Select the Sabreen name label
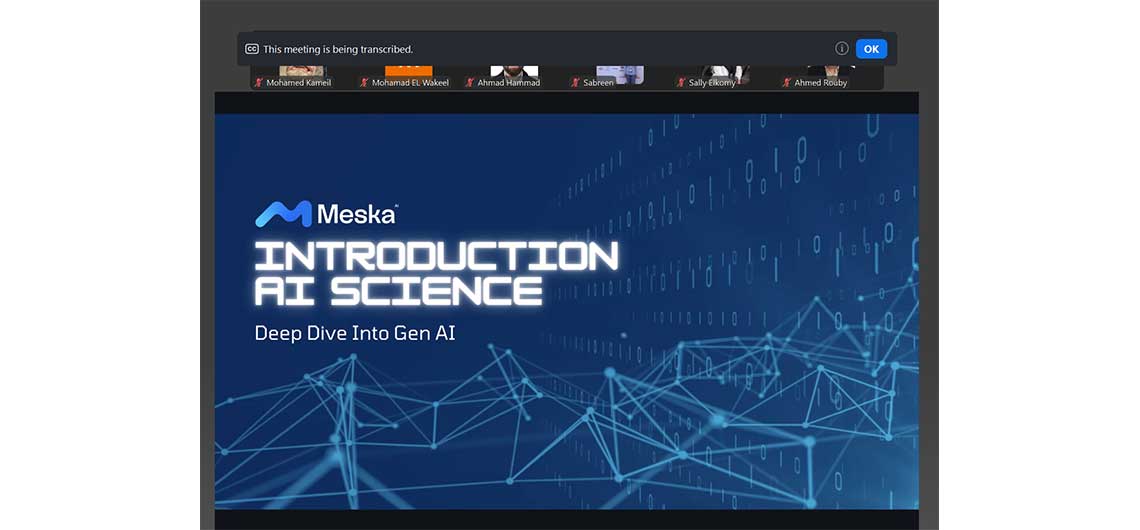This screenshot has width=1140, height=530. [598, 83]
